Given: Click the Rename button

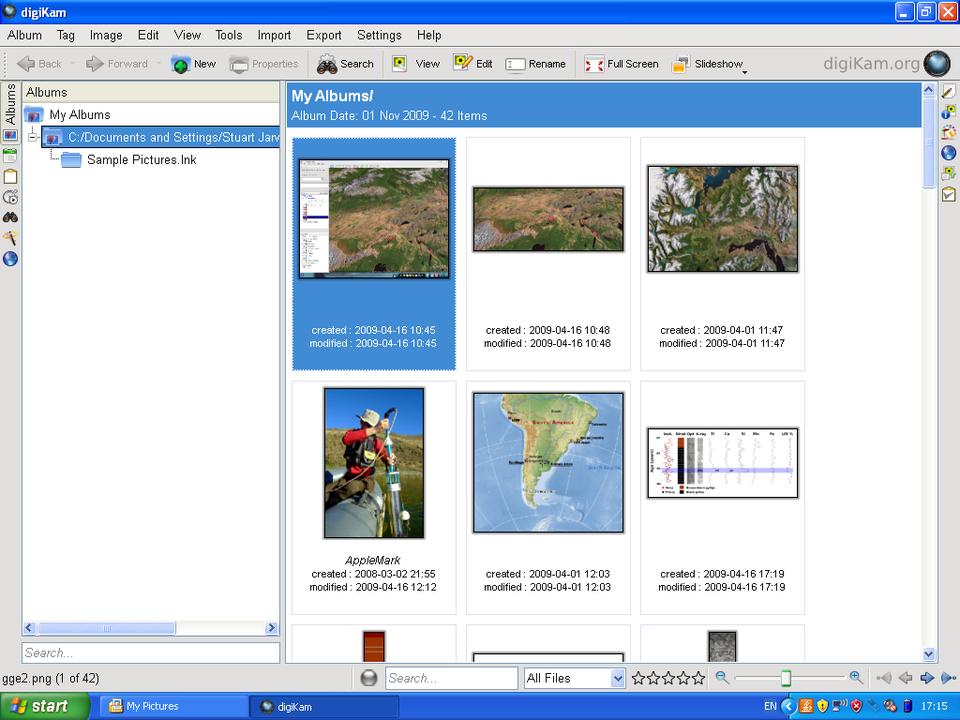Looking at the screenshot, I should (536, 64).
